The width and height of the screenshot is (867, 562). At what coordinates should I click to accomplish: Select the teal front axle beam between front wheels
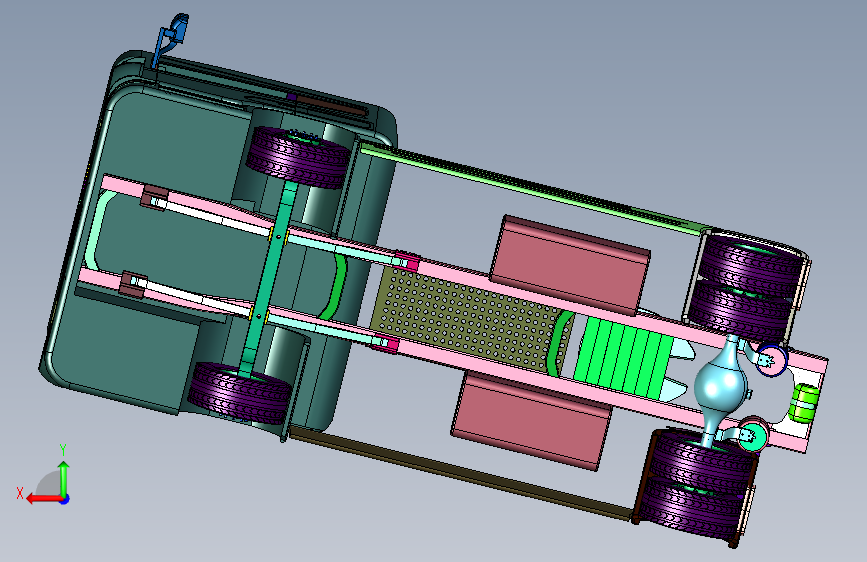click(x=268, y=278)
